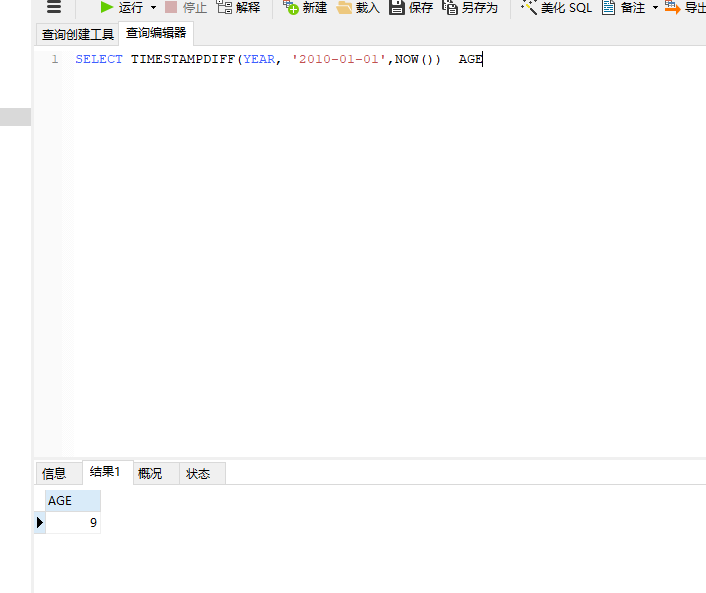The image size is (706, 593).
Task: Choose Save As (另存为)
Action: pos(470,7)
